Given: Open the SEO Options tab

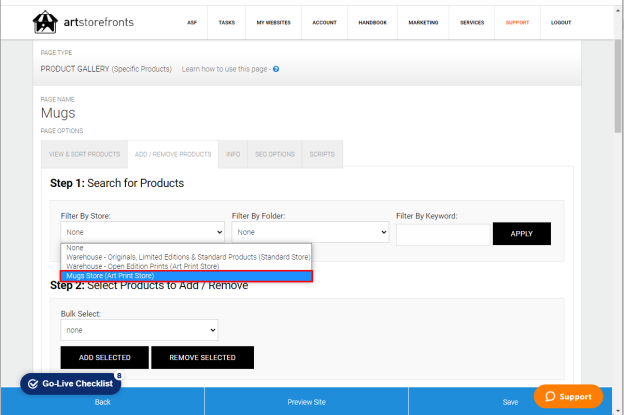Looking at the screenshot, I should 275,154.
